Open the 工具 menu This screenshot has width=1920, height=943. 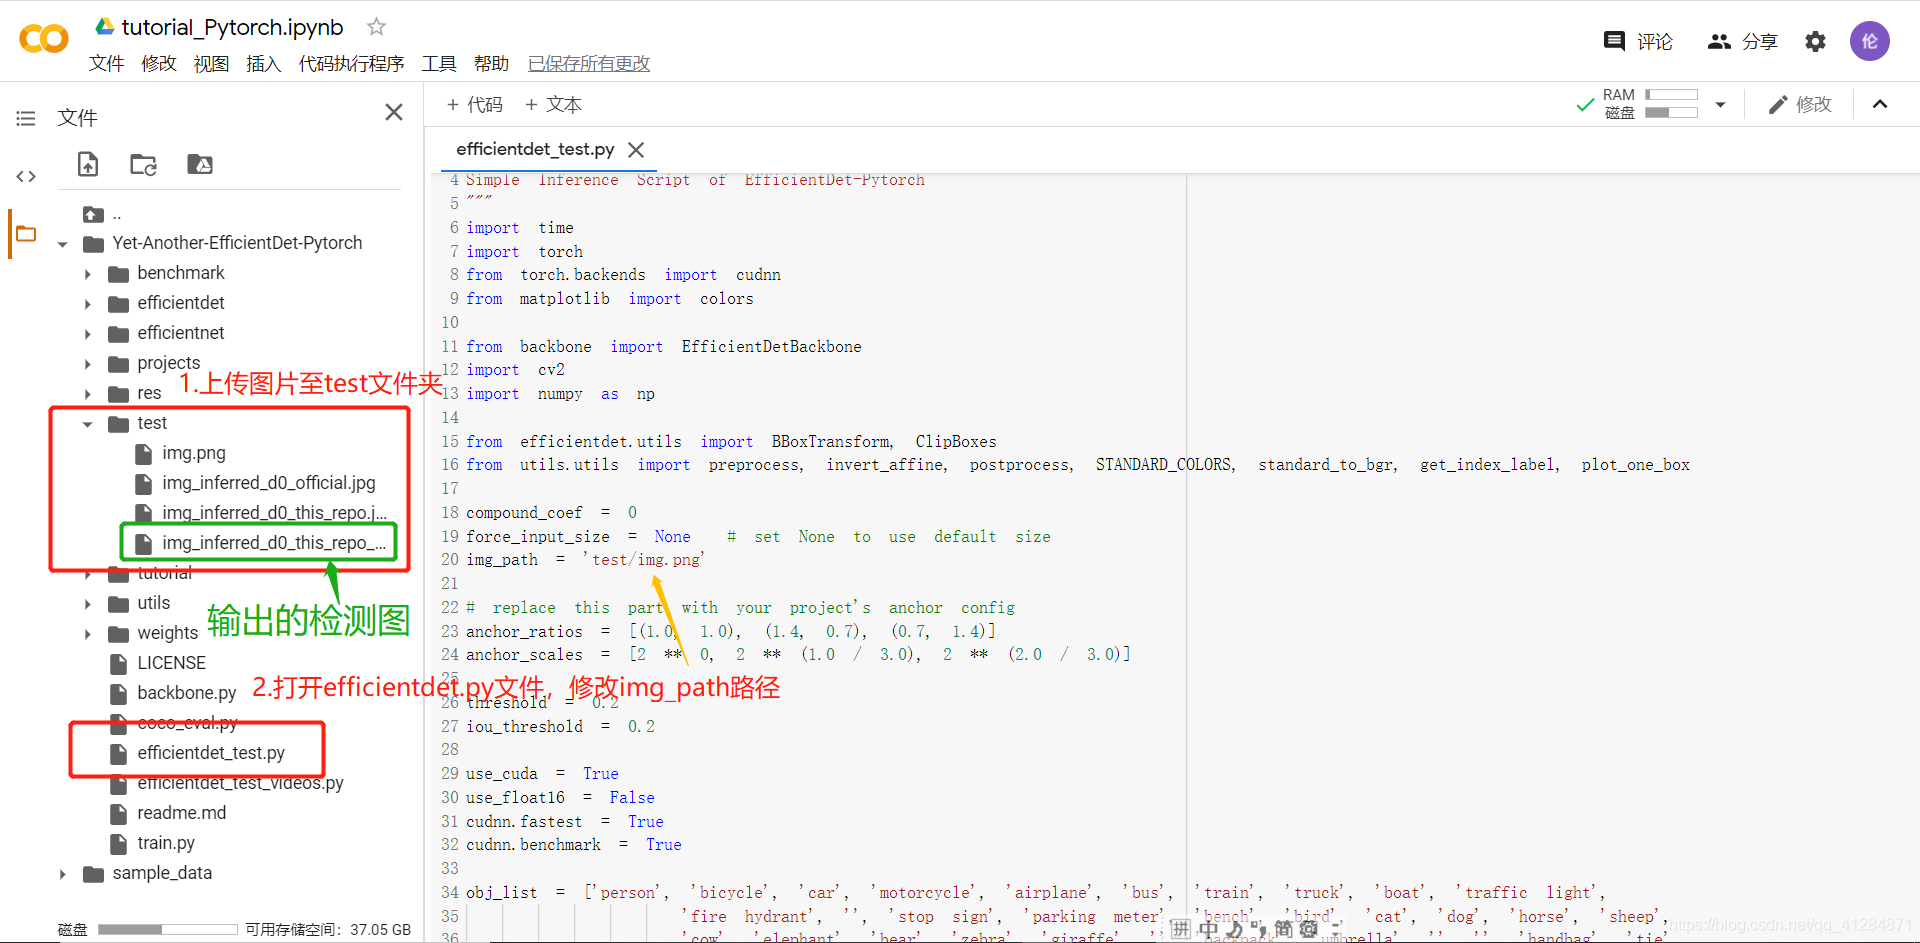[x=439, y=64]
